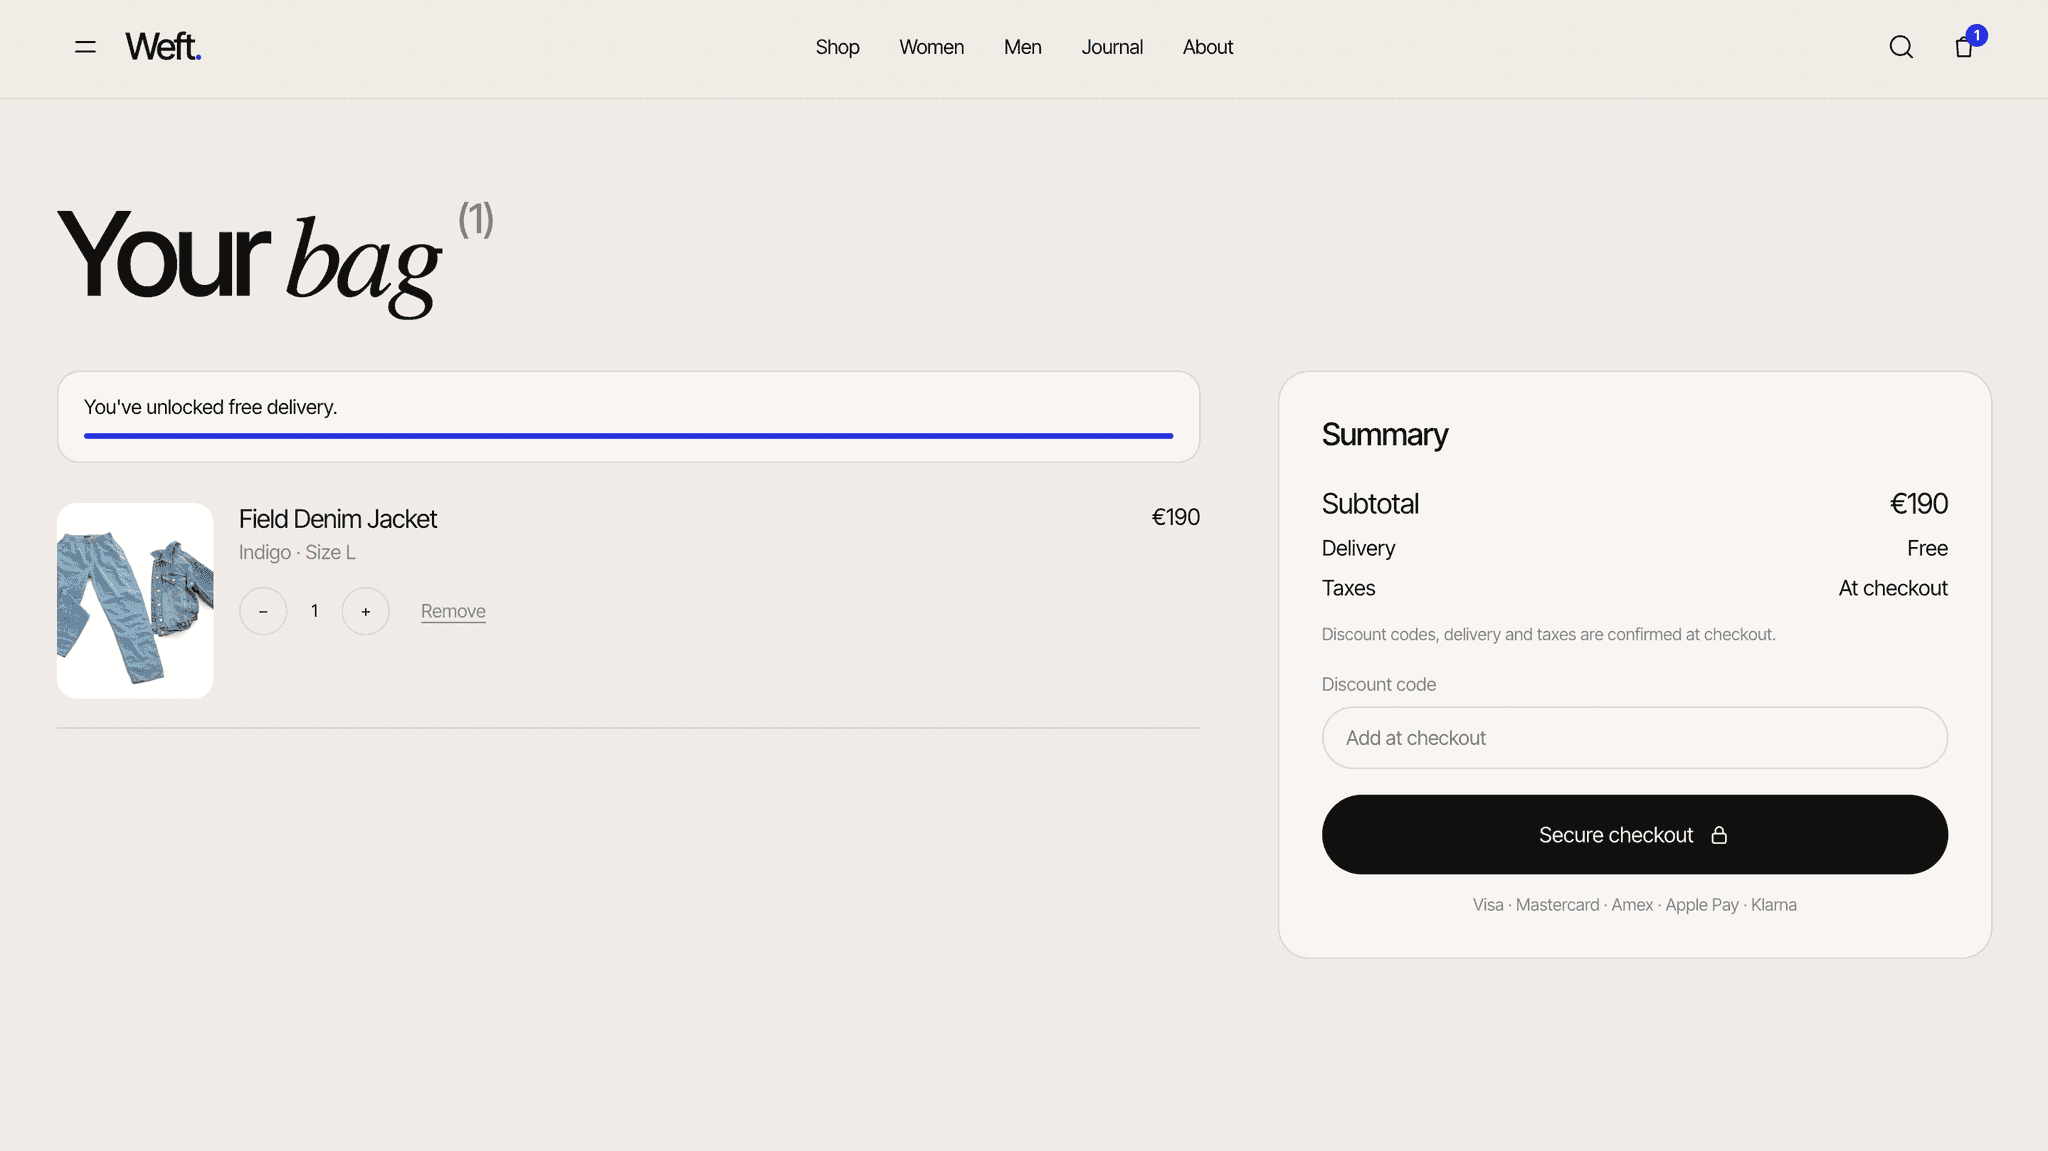Screen dimensions: 2048x1151
Task: Click the Subtotal €190 value
Action: 1918,504
